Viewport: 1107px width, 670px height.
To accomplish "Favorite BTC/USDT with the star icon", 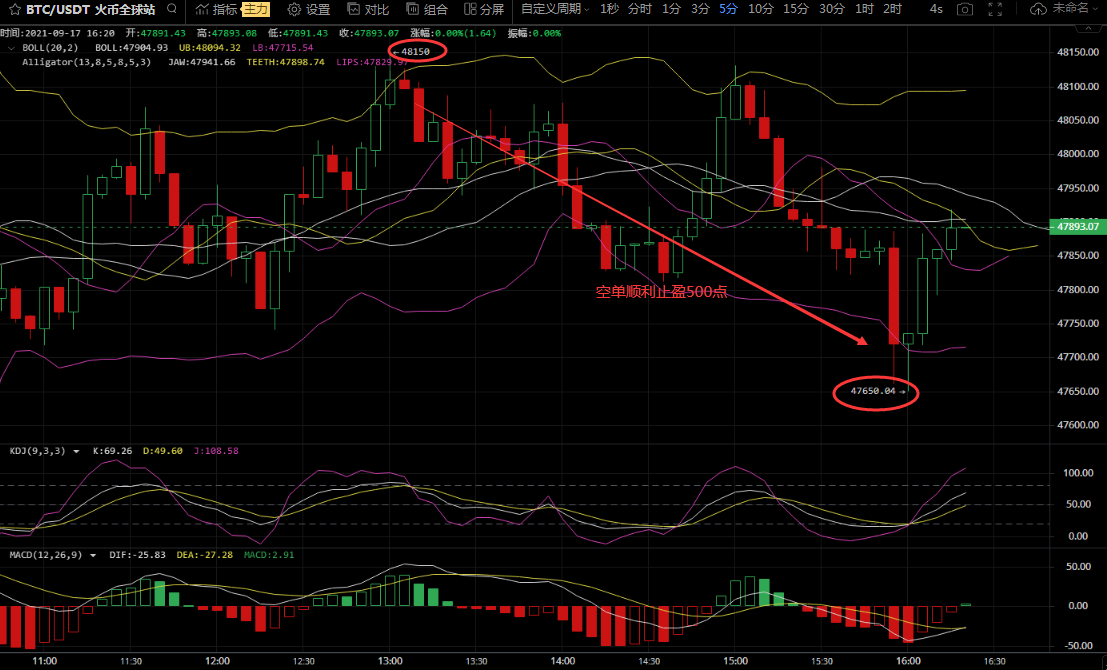I will pyautogui.click(x=14, y=10).
